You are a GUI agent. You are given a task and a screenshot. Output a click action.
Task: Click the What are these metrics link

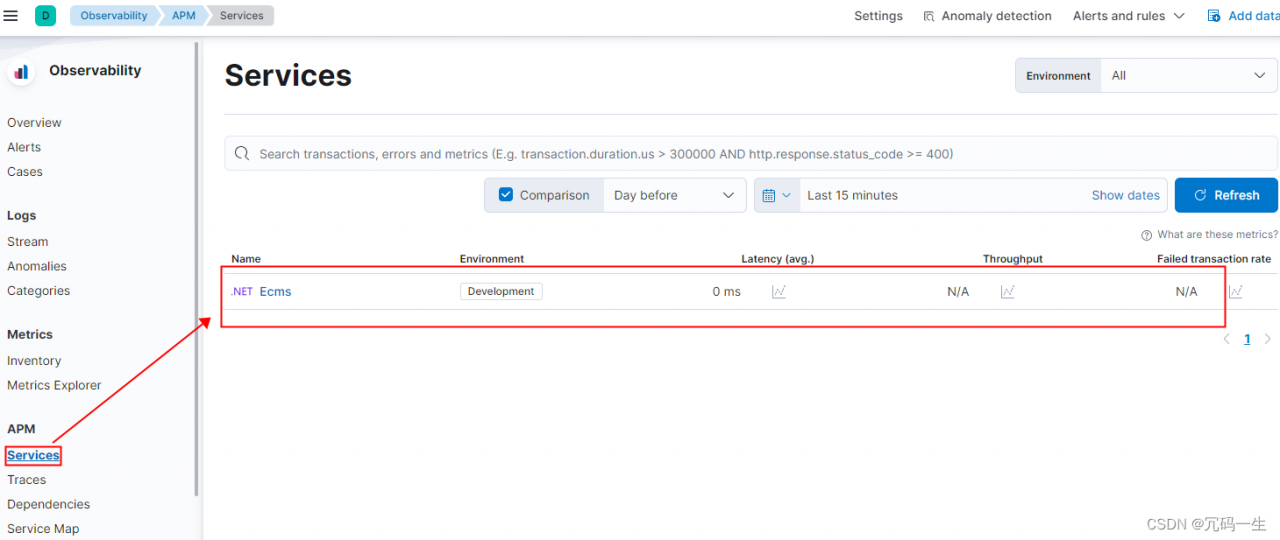[1217, 235]
